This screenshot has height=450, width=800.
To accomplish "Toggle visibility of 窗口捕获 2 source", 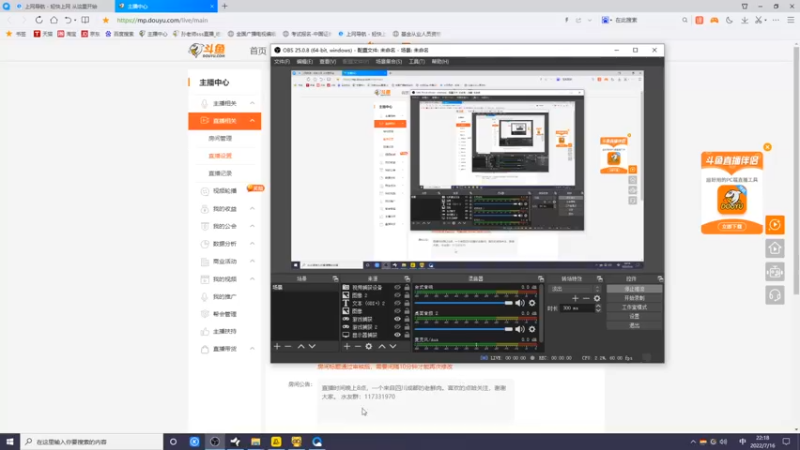I will pos(397,327).
